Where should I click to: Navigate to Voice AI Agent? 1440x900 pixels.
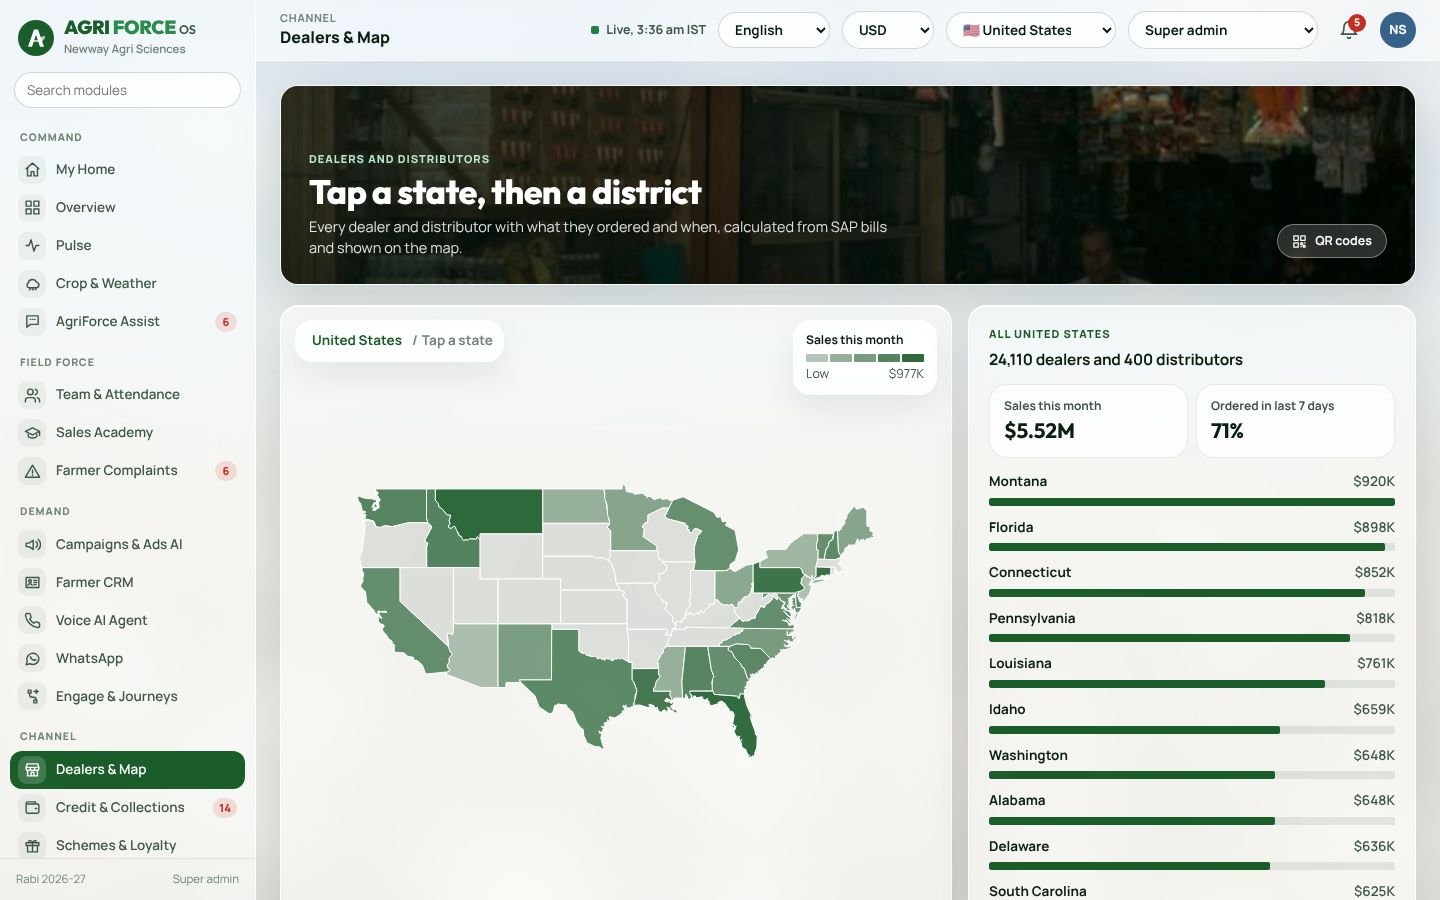tap(127, 621)
